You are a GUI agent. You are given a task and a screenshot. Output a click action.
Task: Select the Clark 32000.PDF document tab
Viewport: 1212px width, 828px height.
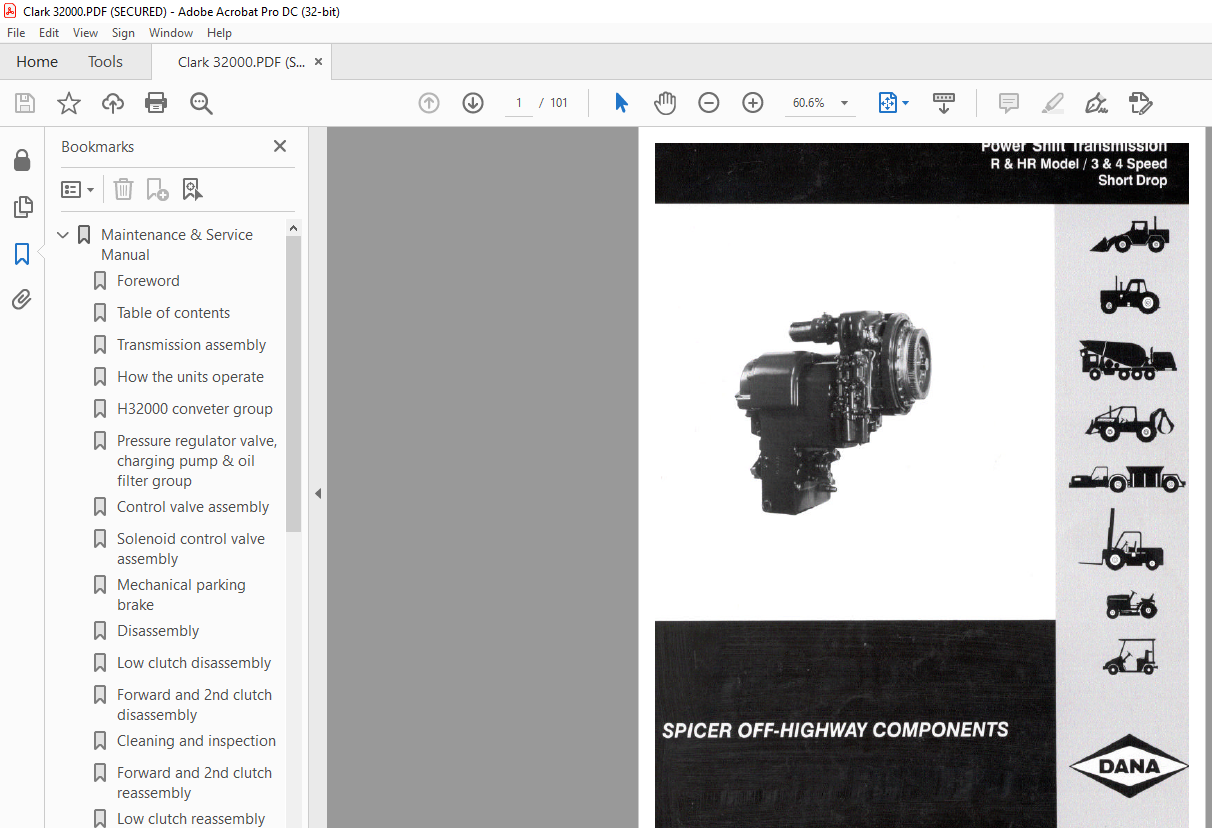click(x=241, y=62)
